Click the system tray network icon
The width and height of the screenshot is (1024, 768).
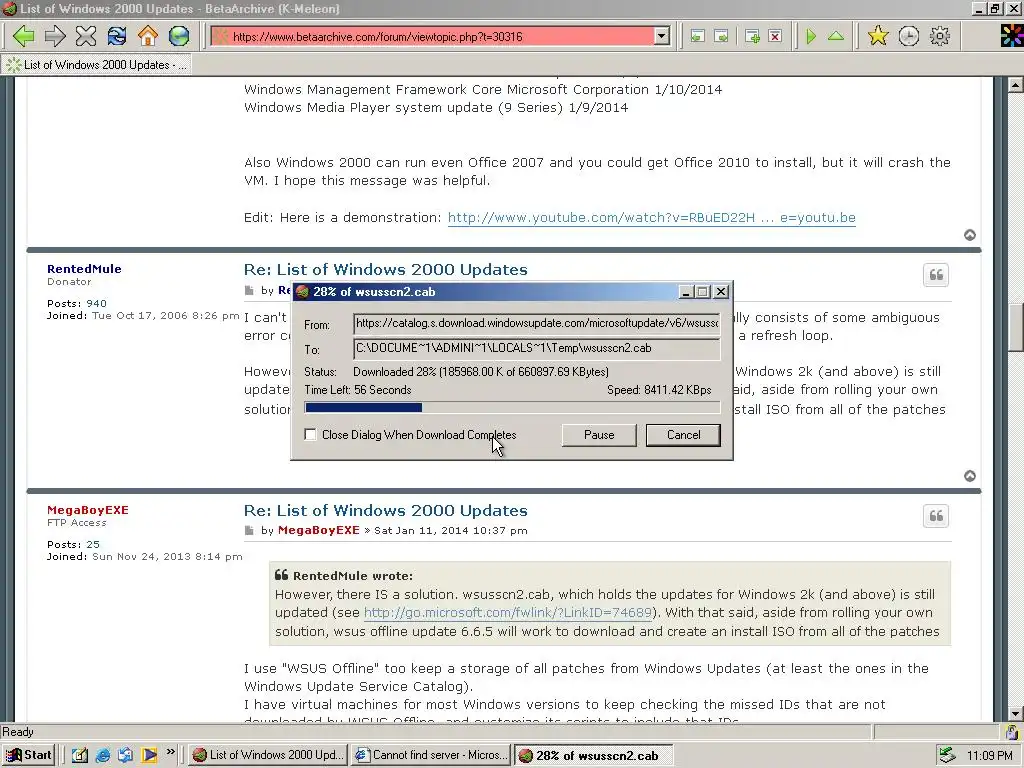click(x=947, y=755)
